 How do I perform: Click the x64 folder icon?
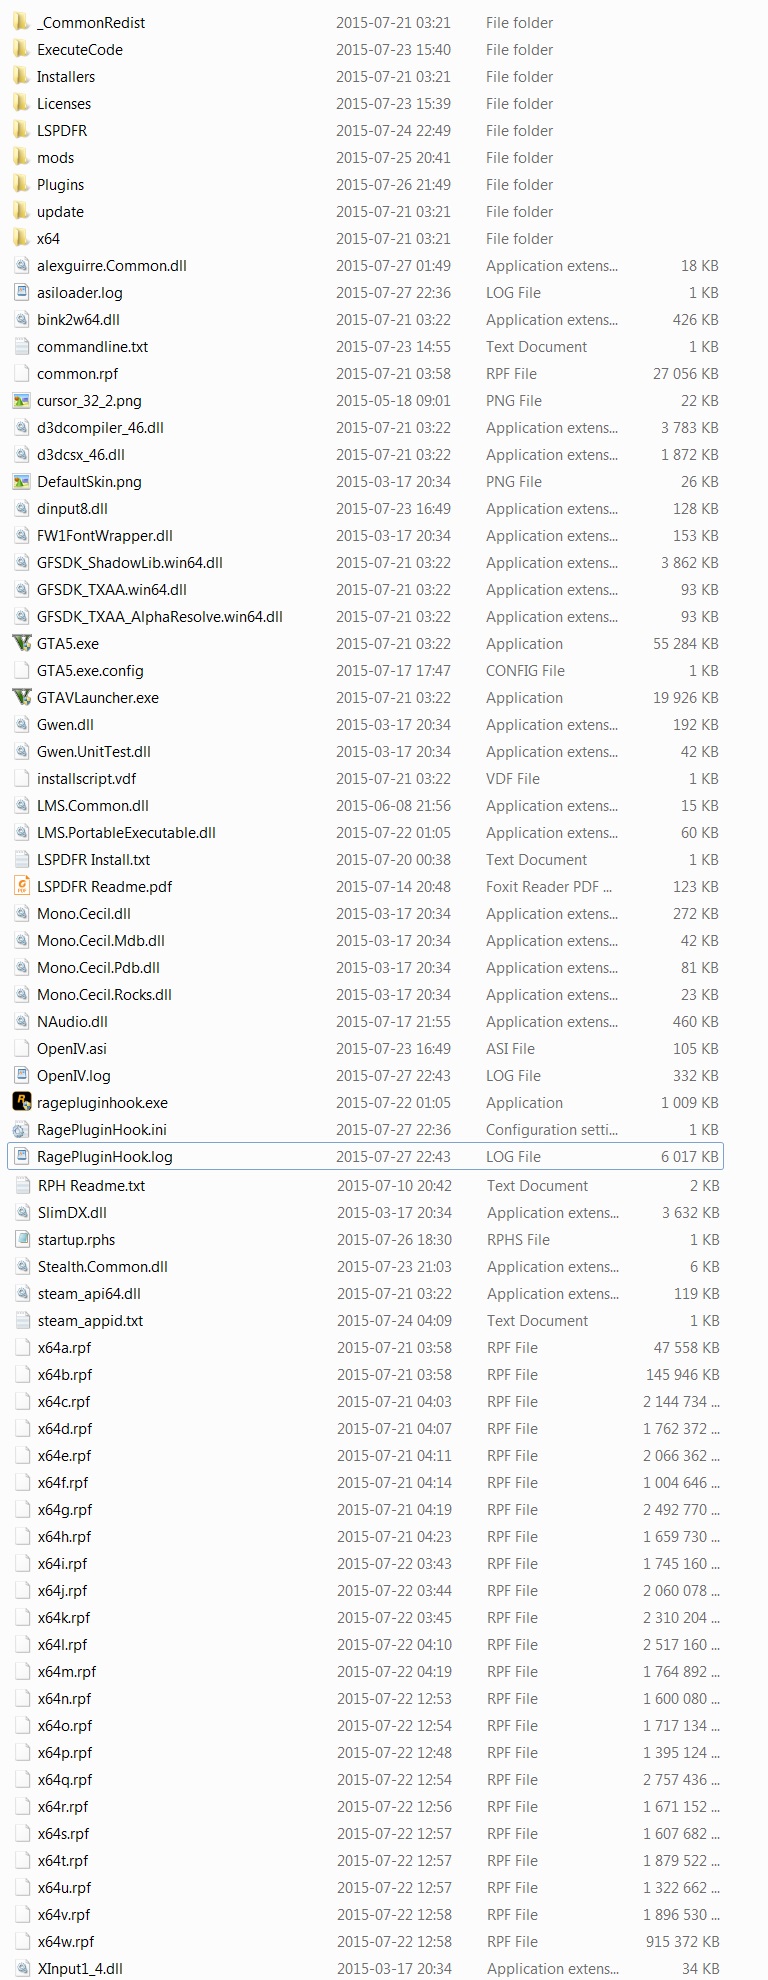coord(21,238)
